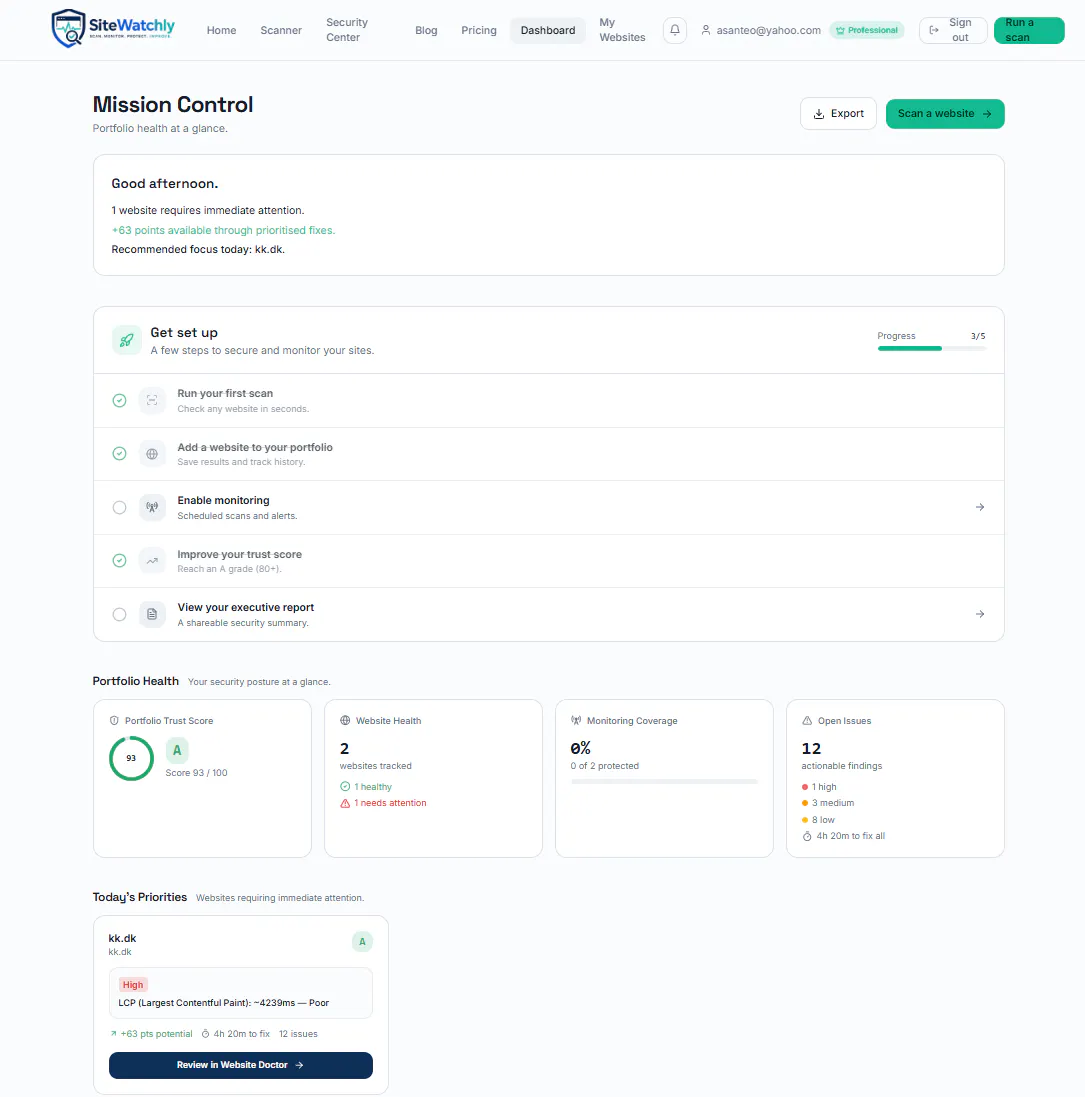Click the 0 of 2 protected text
Screen dimensions: 1085x1097
tap(604, 766)
